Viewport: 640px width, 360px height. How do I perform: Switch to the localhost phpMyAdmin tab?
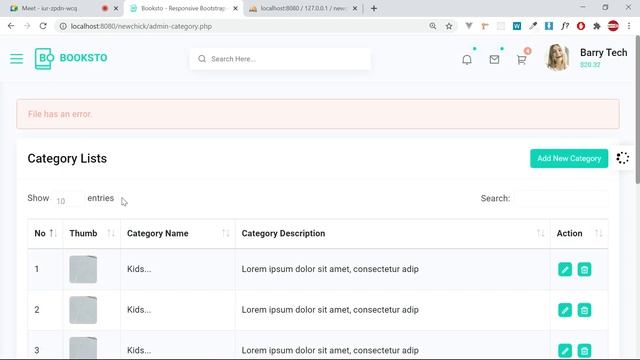(302, 8)
